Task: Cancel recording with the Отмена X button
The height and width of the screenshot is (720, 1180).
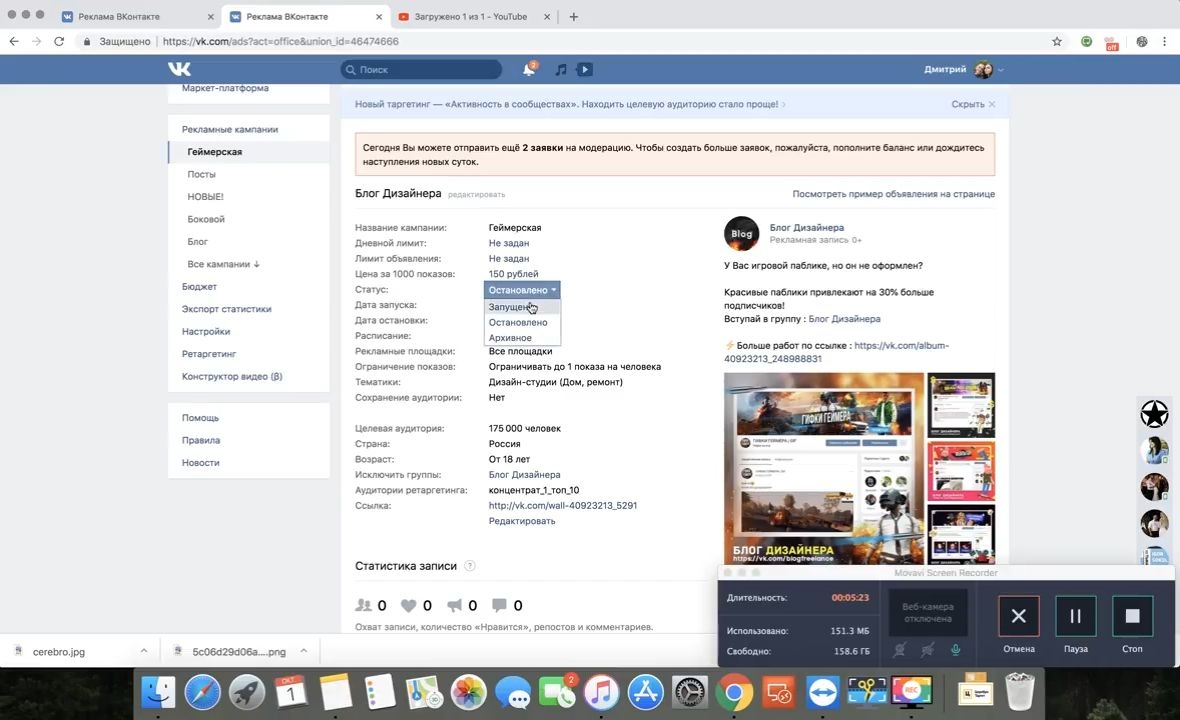Action: 1018,616
